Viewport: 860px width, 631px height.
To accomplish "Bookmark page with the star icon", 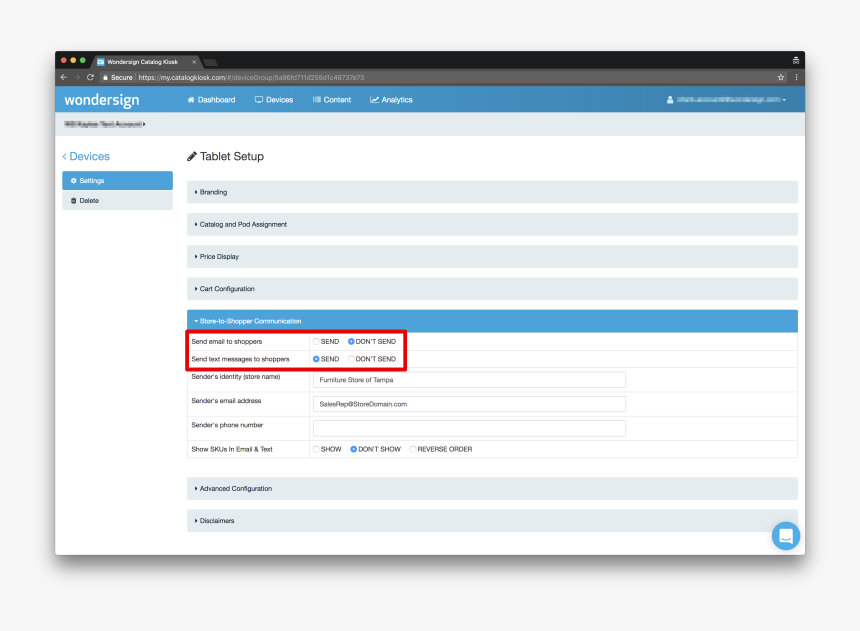I will coord(780,77).
